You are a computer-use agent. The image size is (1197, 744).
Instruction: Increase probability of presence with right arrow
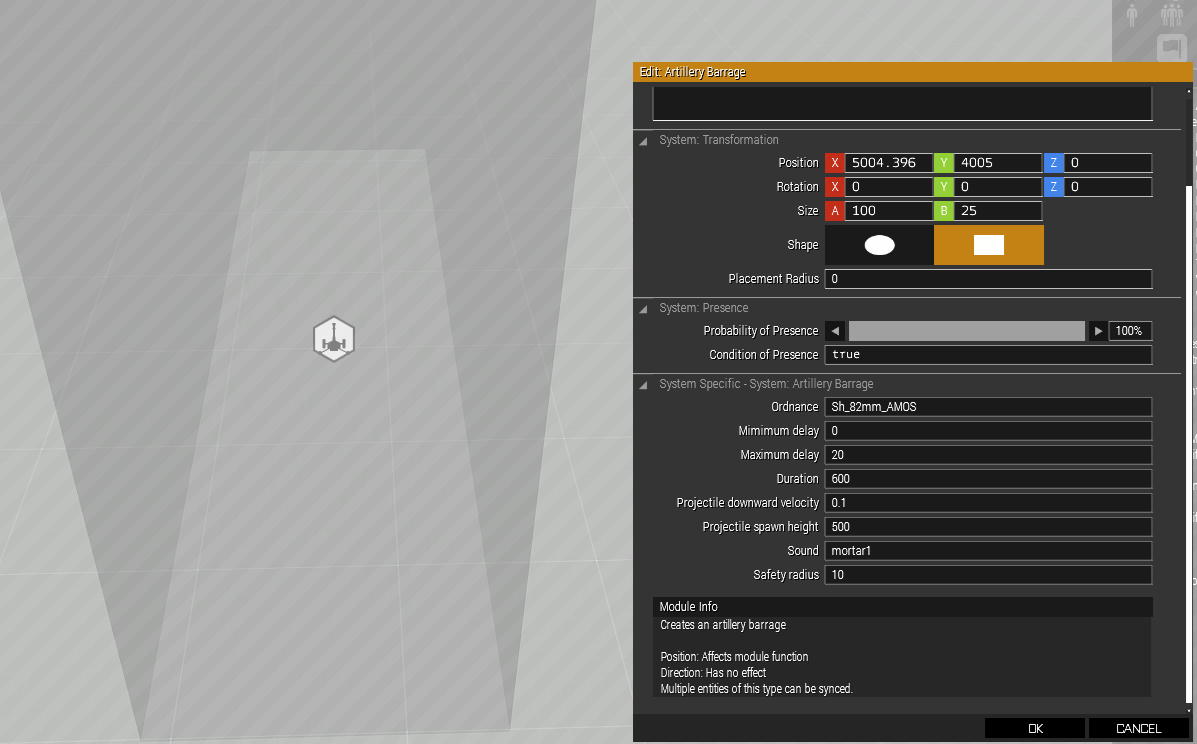(1098, 331)
